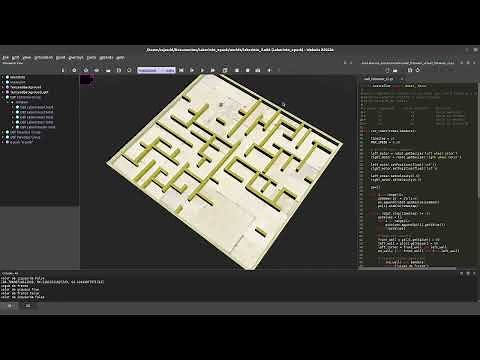Expand the TexturedBackgroundLight node
480x360 pixels.
point(3,92)
